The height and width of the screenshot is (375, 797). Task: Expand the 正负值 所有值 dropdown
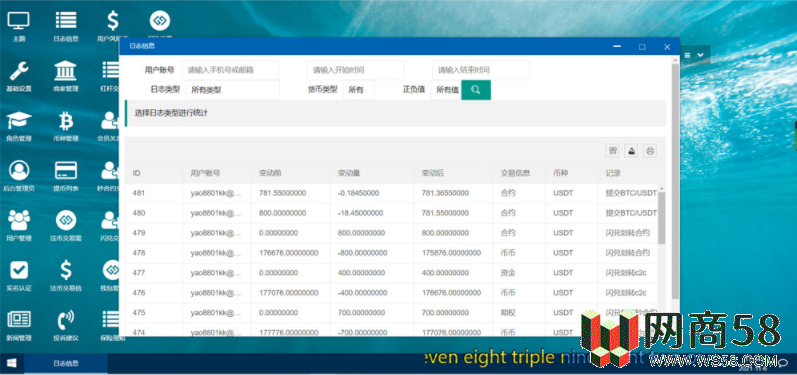[446, 90]
